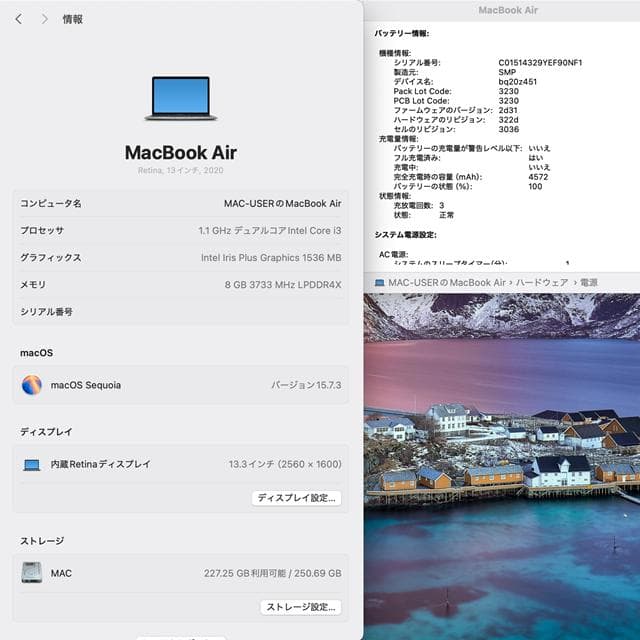This screenshot has width=640, height=640.
Task: Open ディスプレイ設定 button
Action: (296, 498)
